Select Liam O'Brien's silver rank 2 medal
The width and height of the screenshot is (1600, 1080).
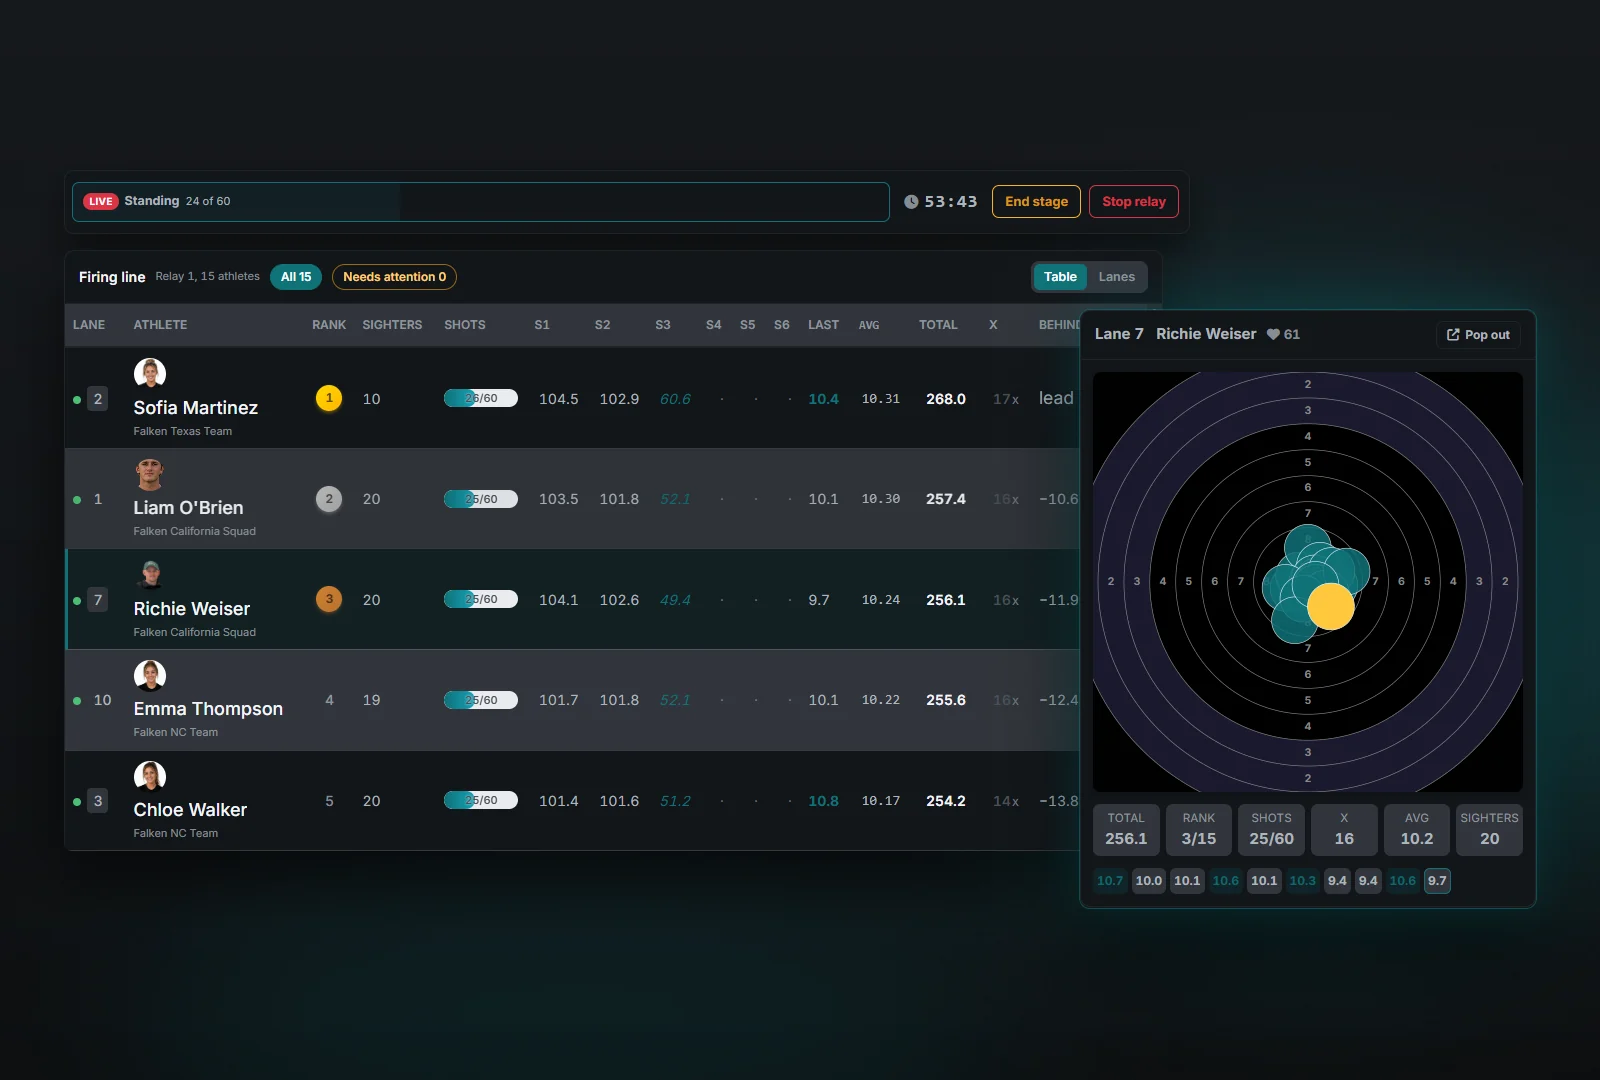pos(329,499)
